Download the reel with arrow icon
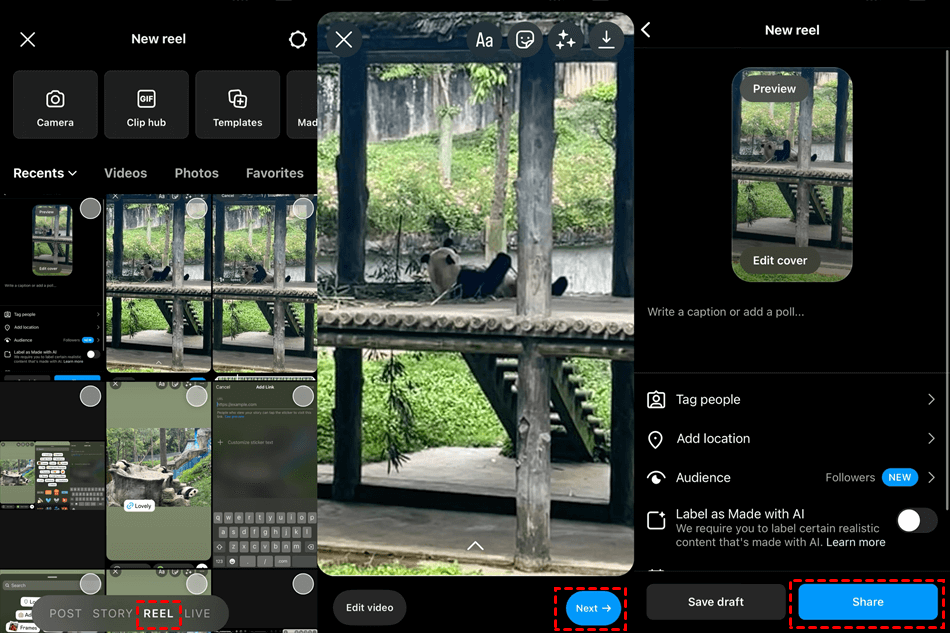950x633 pixels. point(606,40)
